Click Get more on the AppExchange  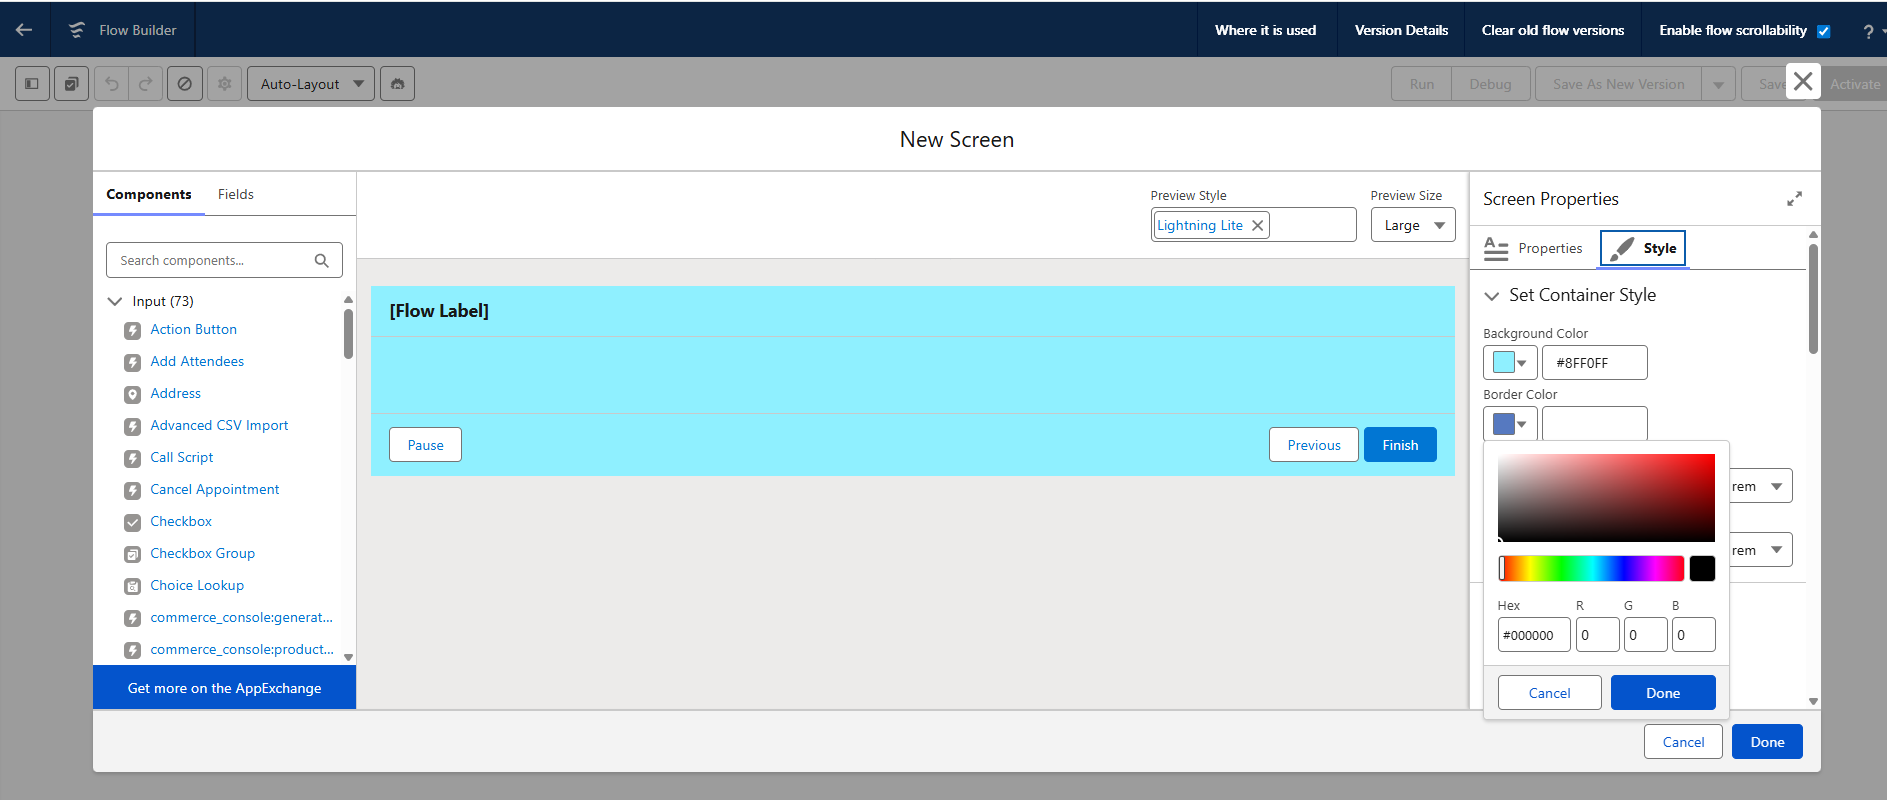[224, 688]
